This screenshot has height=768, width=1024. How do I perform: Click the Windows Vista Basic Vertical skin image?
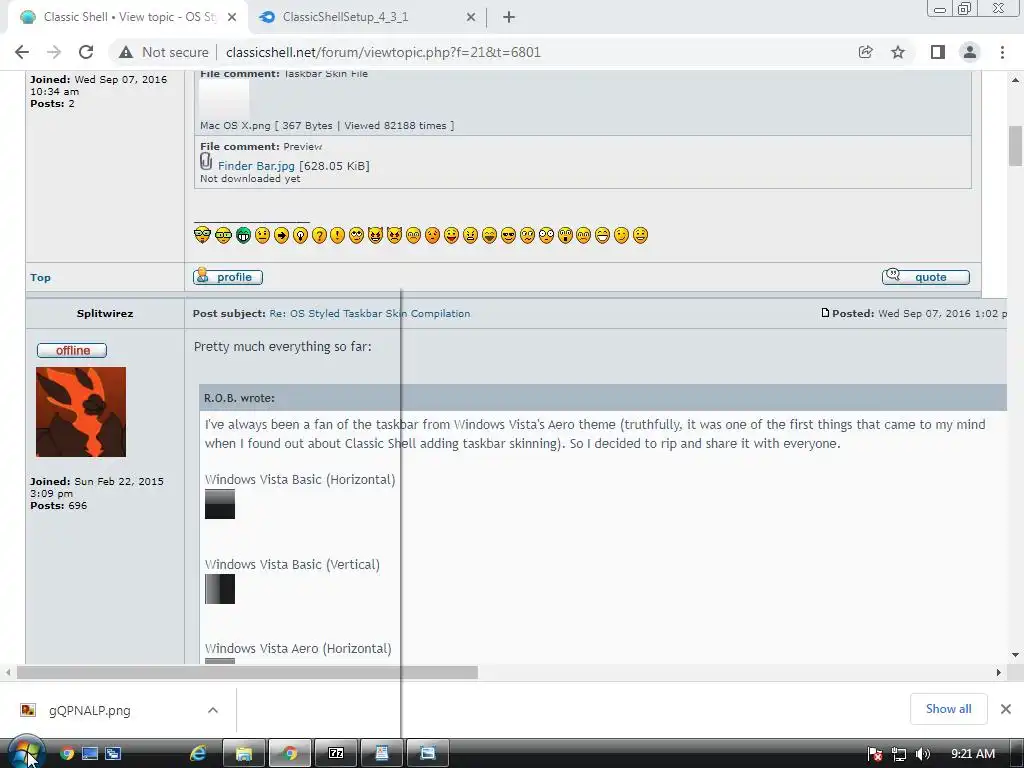tap(220, 589)
